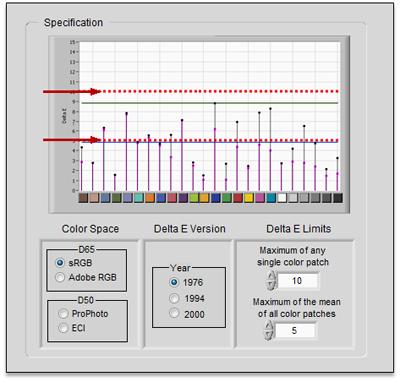Click the single patch limit field showing 10
400x382 pixels.
pos(298,281)
